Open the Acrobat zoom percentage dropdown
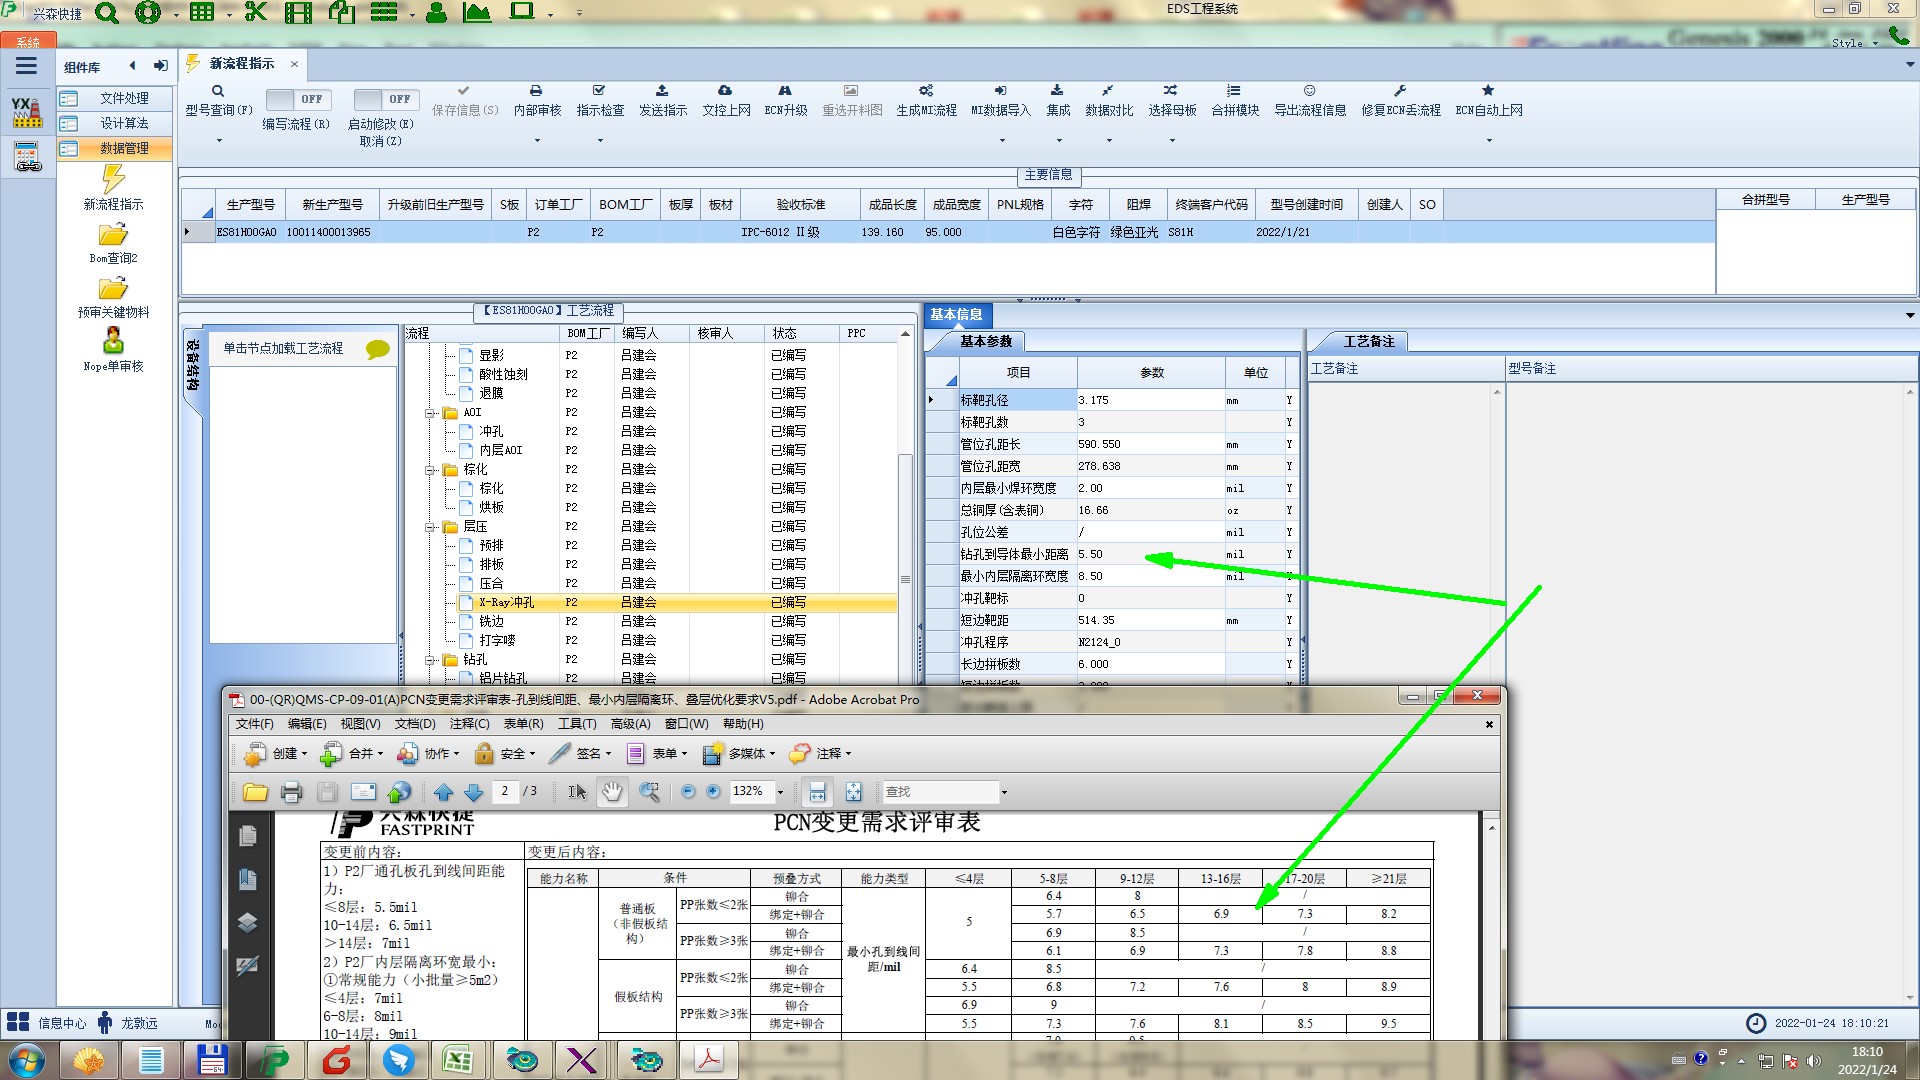This screenshot has height=1080, width=1920. (x=781, y=792)
